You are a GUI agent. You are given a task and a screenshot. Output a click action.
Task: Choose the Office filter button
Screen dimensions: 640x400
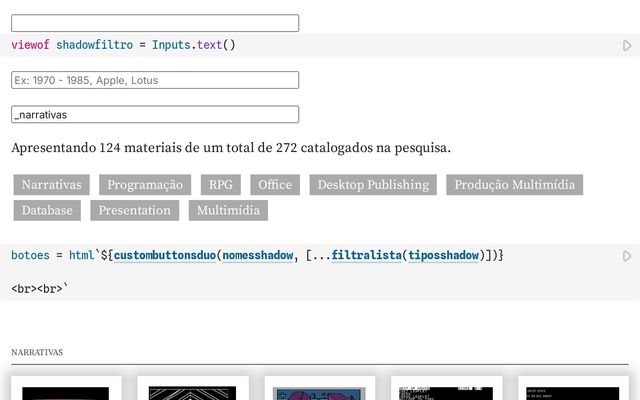(275, 184)
